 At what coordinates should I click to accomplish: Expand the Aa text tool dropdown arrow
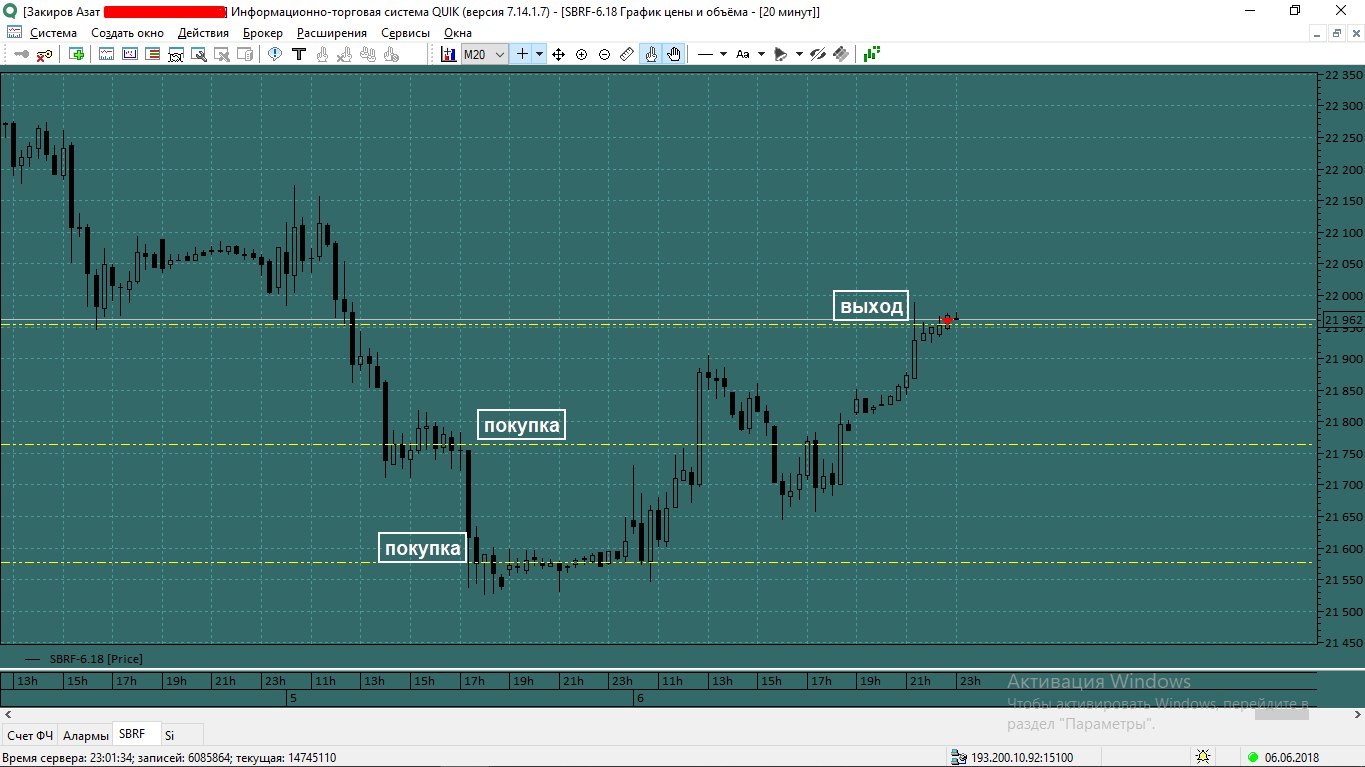click(x=761, y=54)
